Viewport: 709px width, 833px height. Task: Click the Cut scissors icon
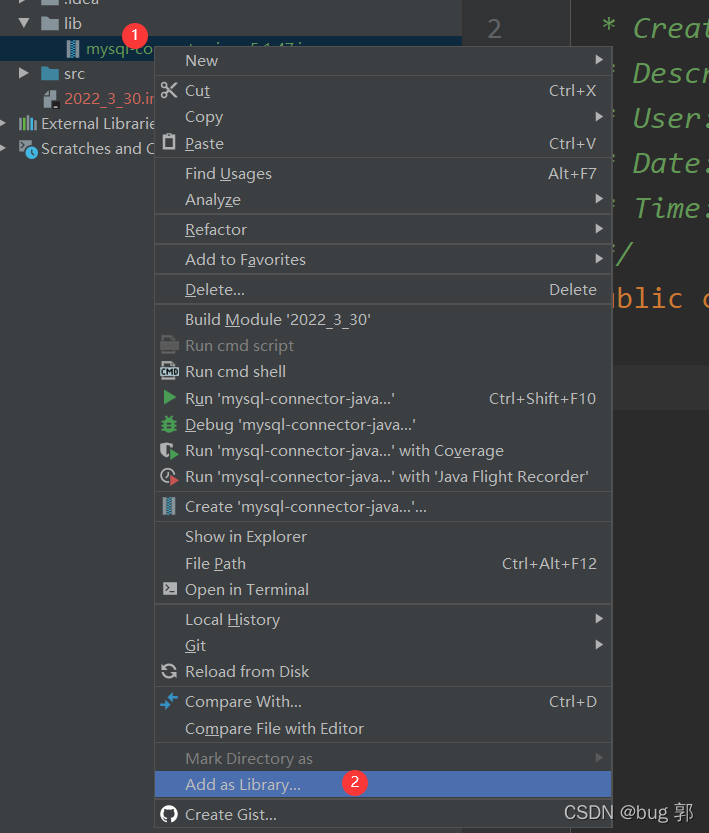pyautogui.click(x=169, y=90)
